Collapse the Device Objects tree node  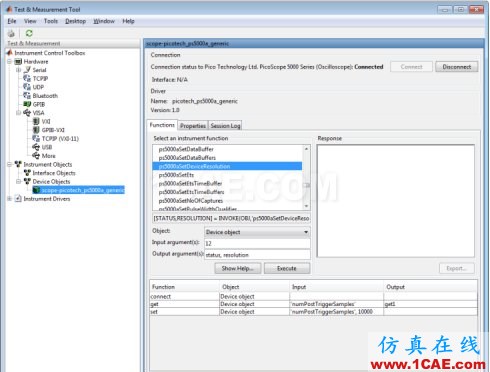pos(19,181)
